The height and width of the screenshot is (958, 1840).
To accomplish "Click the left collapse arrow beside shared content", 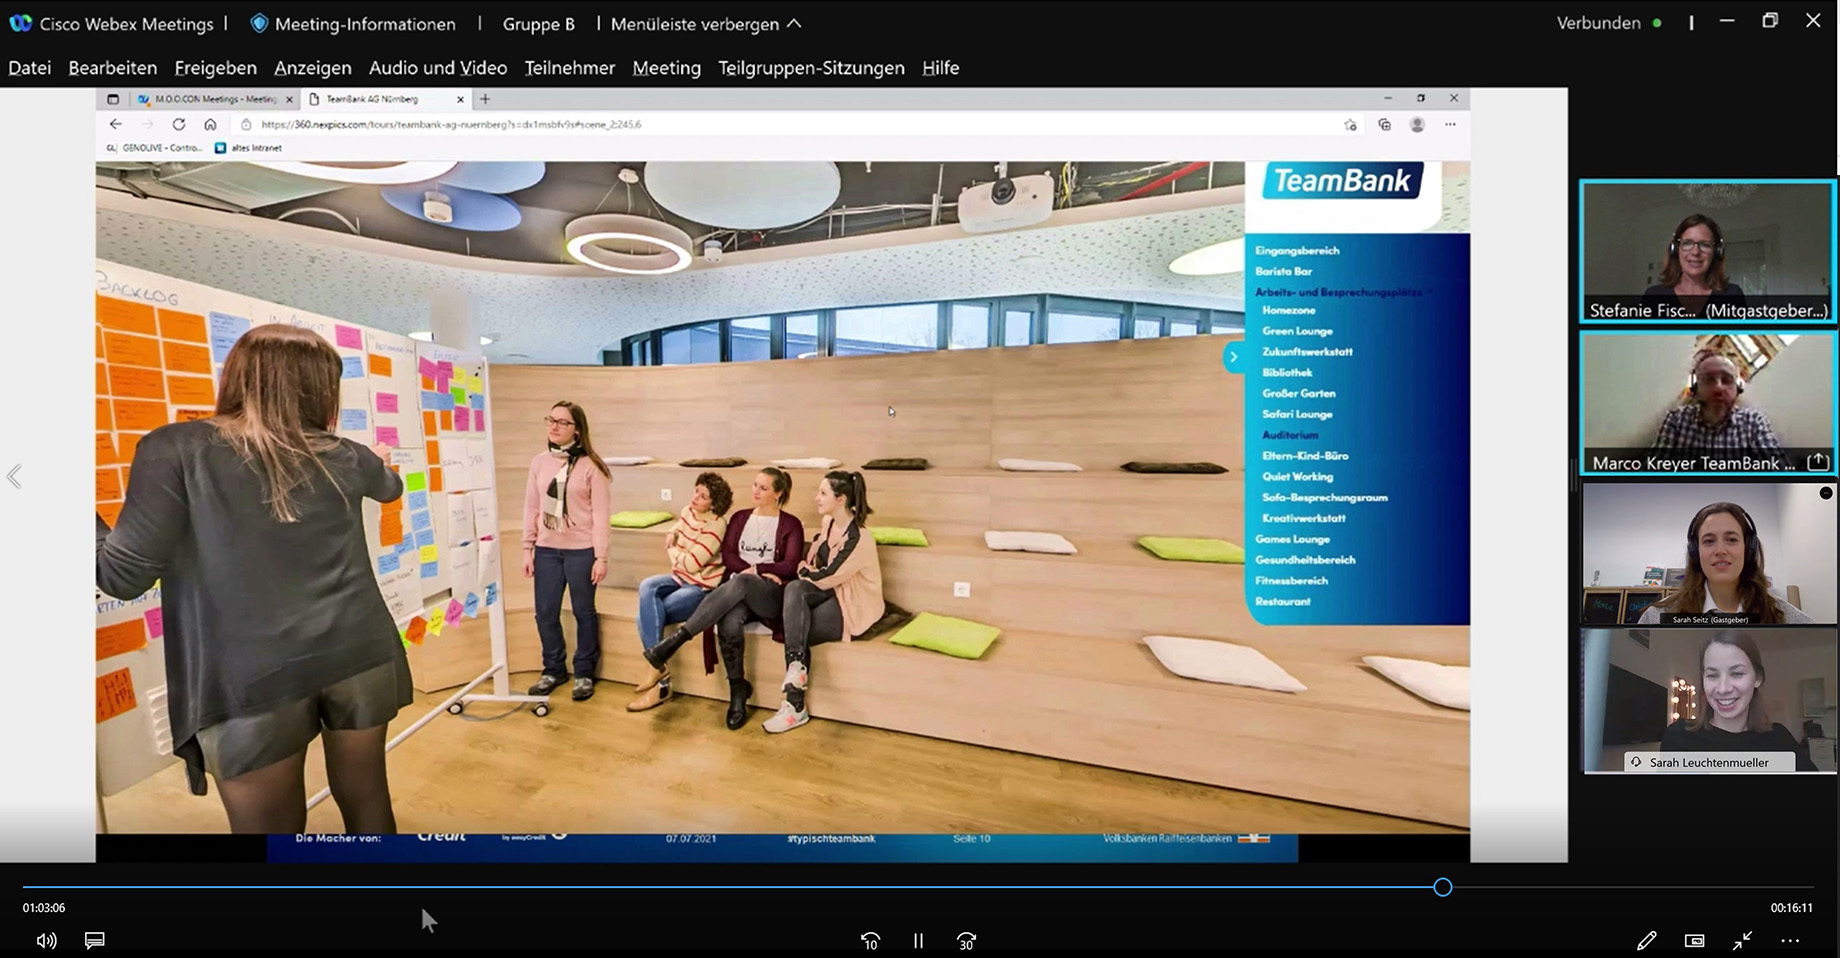I will point(14,476).
